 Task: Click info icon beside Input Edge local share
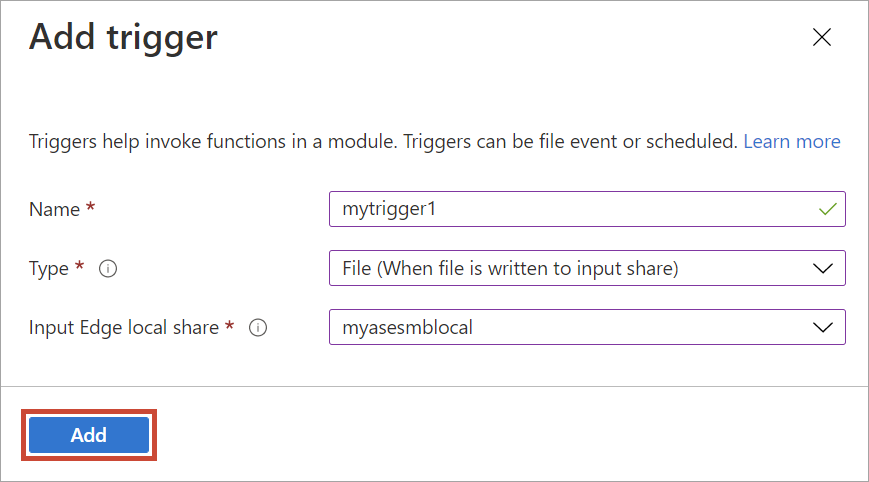click(x=258, y=327)
